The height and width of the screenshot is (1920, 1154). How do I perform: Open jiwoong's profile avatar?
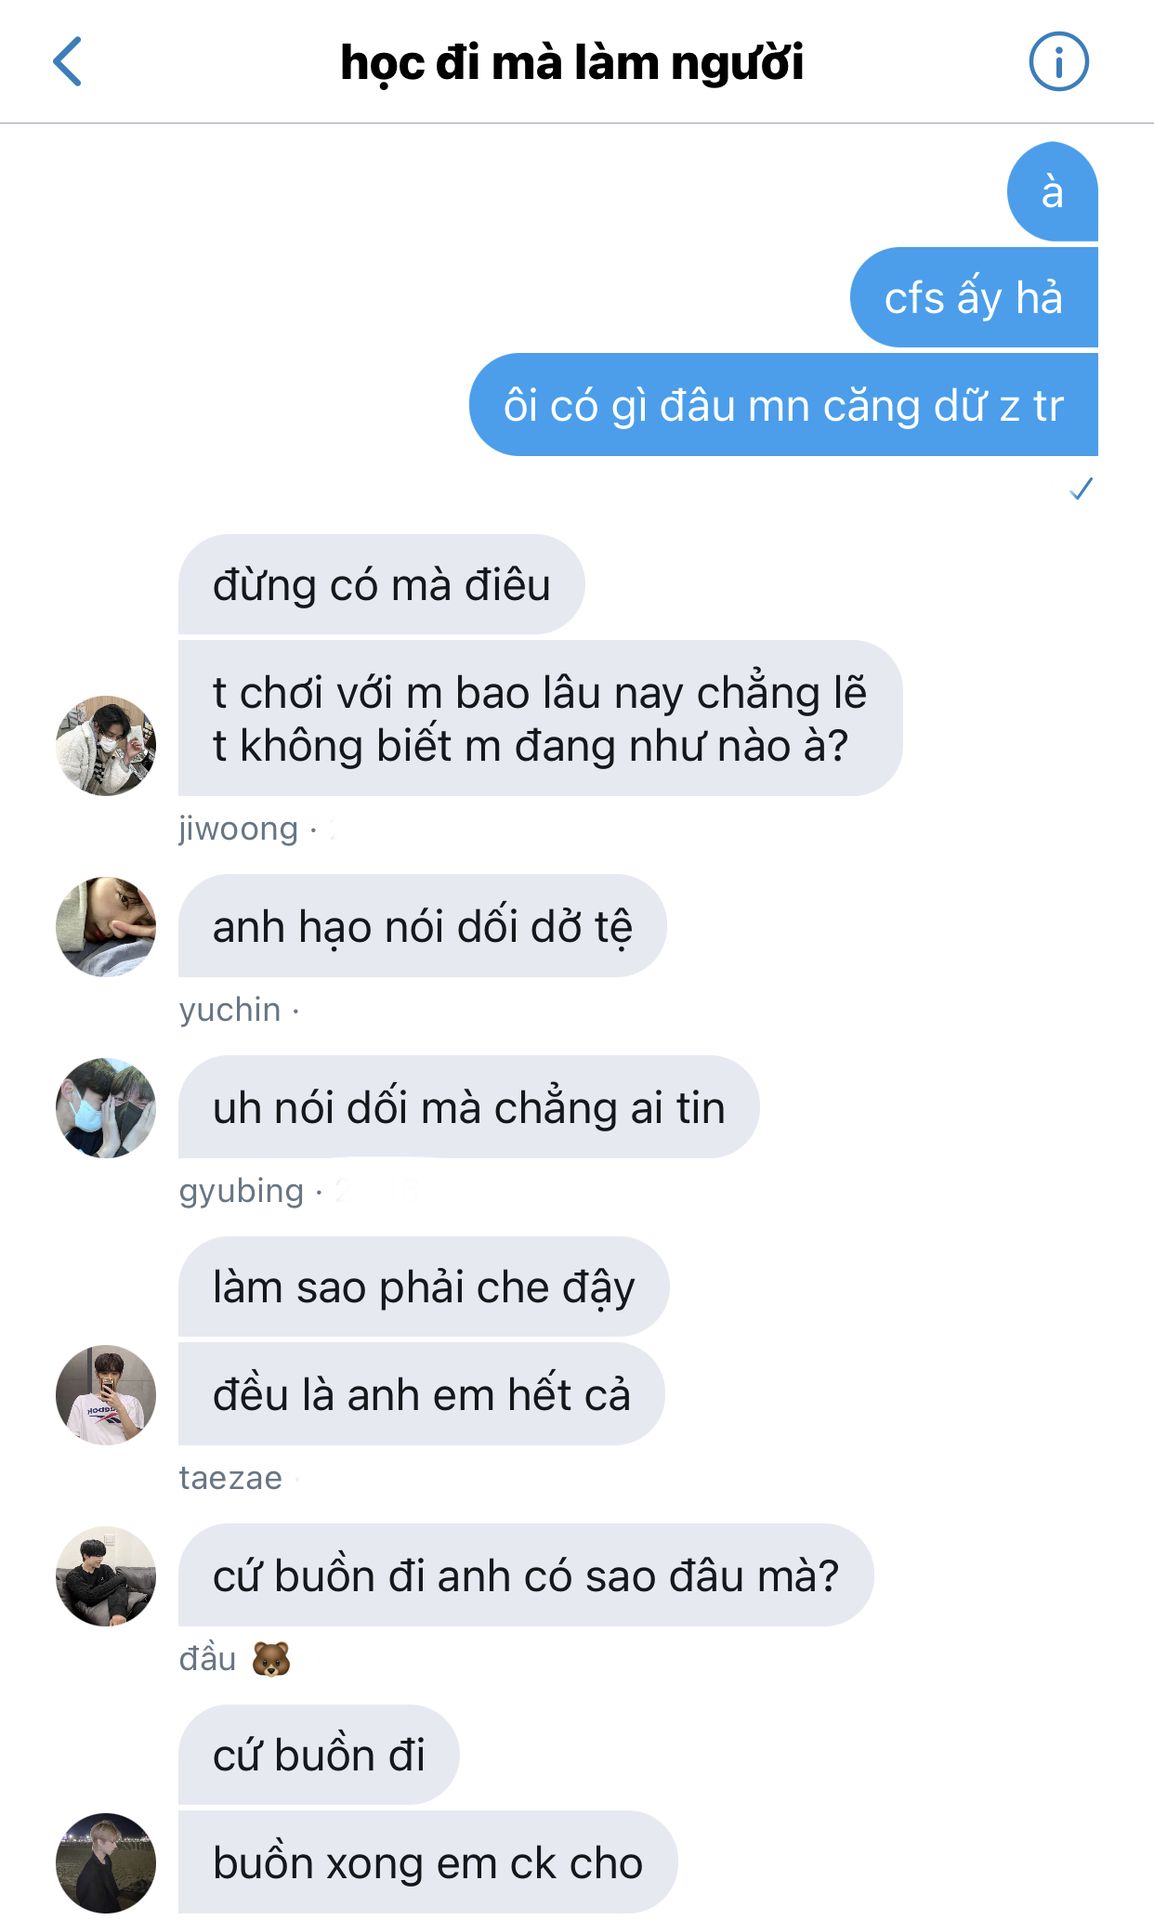click(x=106, y=746)
